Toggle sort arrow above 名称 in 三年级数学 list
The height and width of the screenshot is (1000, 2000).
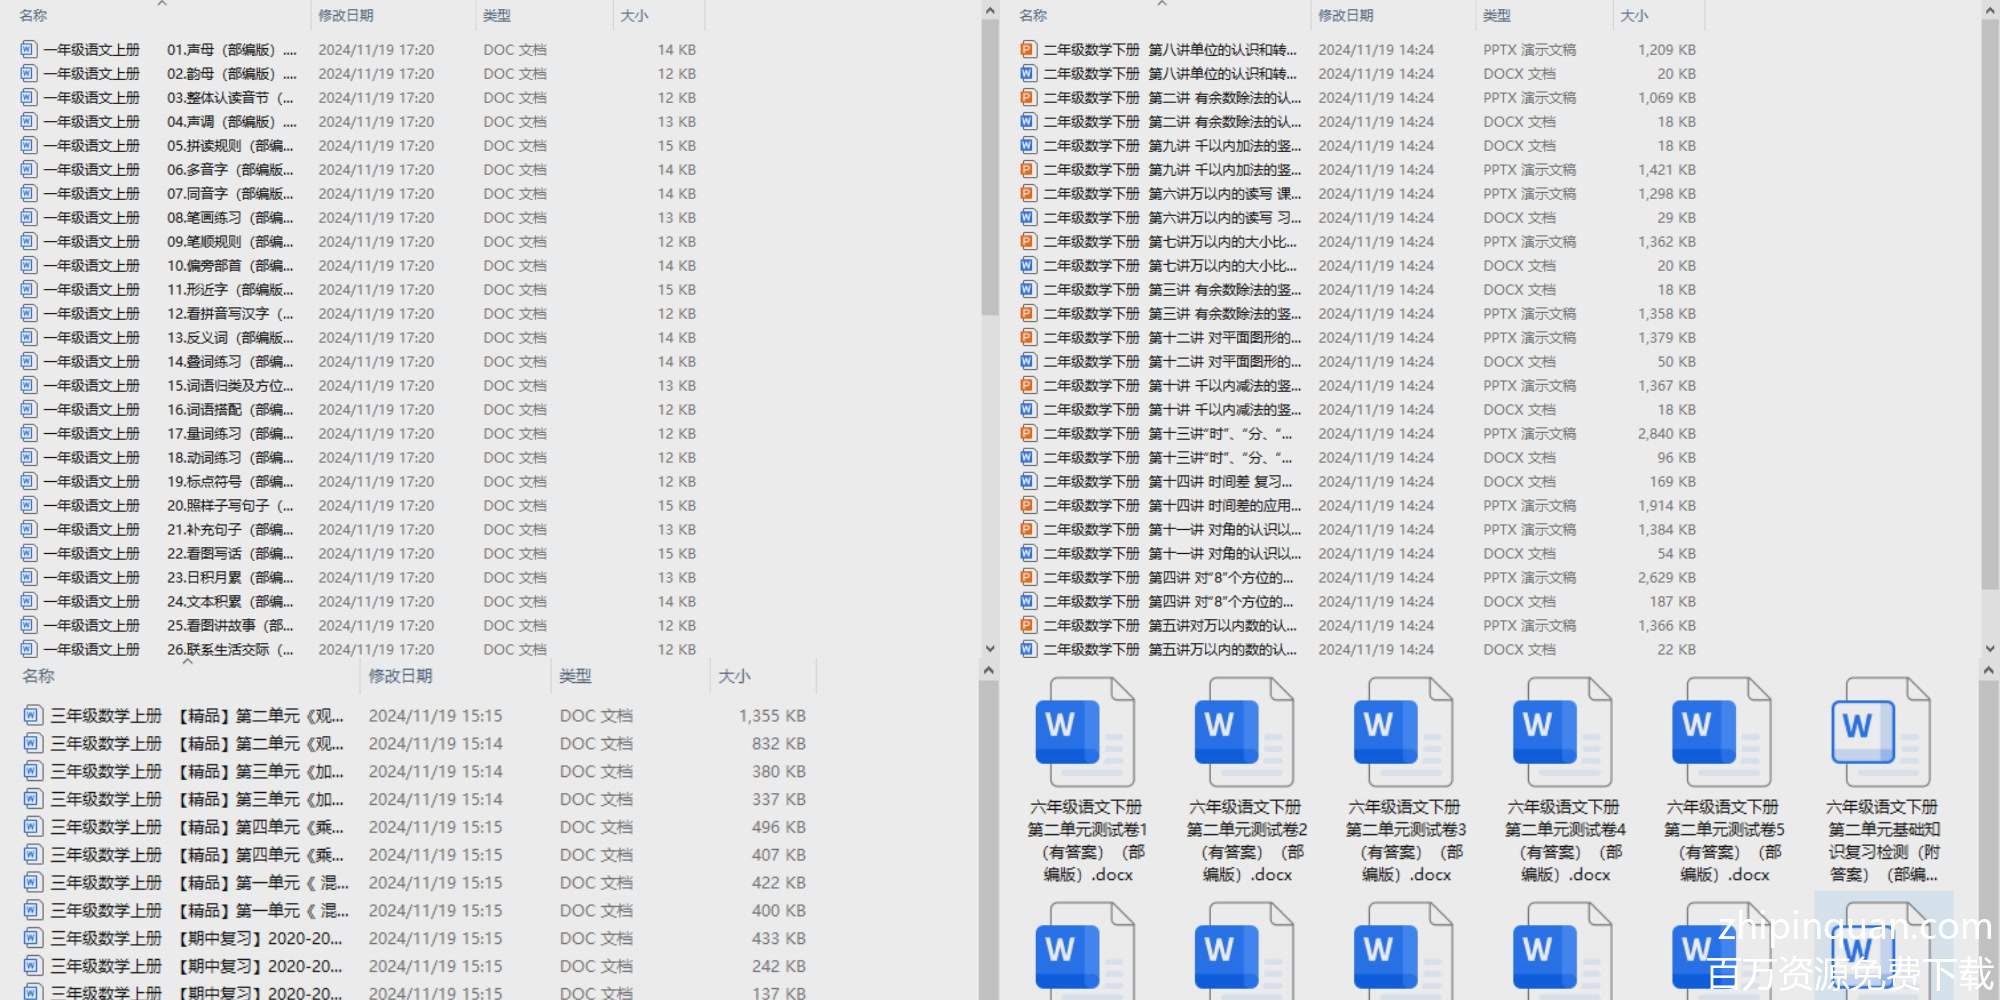187,661
